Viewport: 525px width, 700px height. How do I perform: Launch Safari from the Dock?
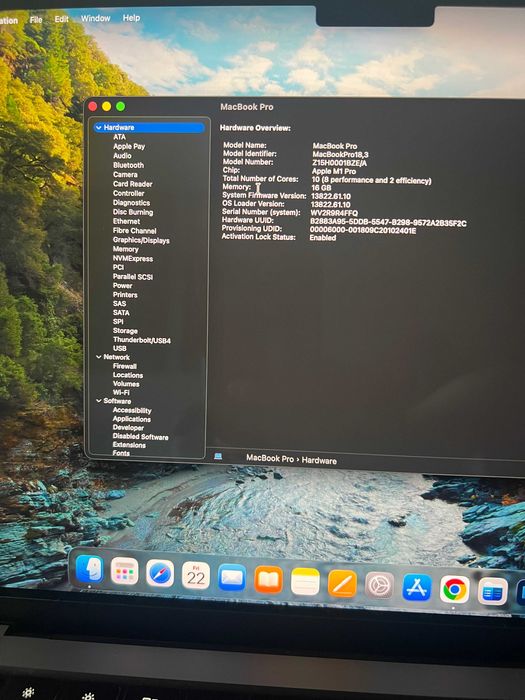(160, 573)
